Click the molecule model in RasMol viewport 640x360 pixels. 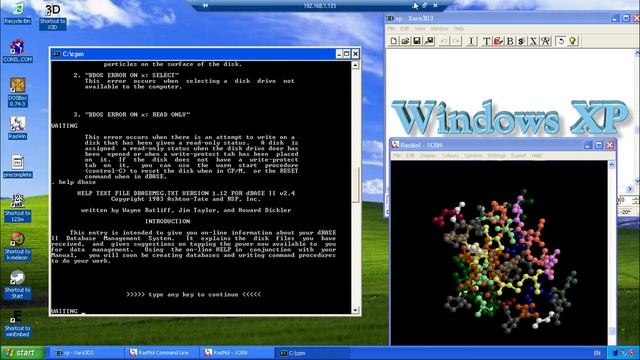(x=506, y=261)
